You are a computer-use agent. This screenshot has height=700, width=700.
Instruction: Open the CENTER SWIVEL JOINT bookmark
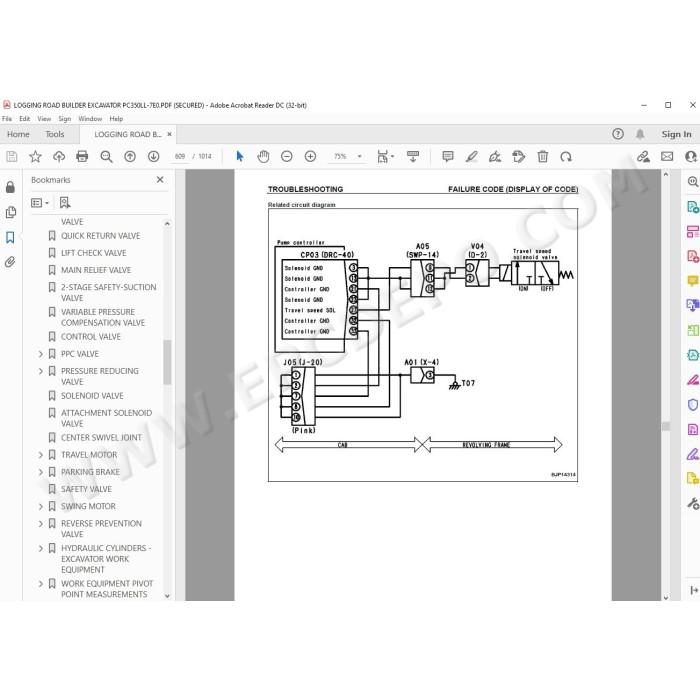tap(101, 438)
